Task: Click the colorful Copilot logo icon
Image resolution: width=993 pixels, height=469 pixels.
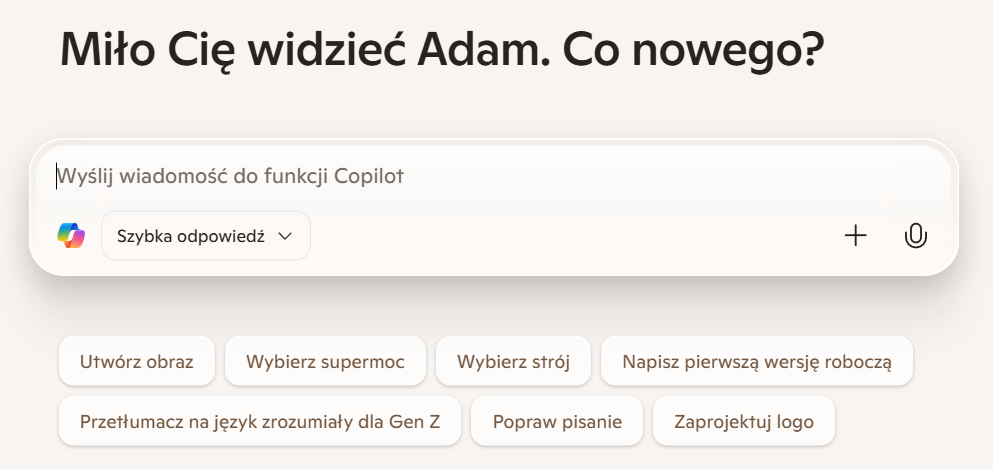Action: 71,235
